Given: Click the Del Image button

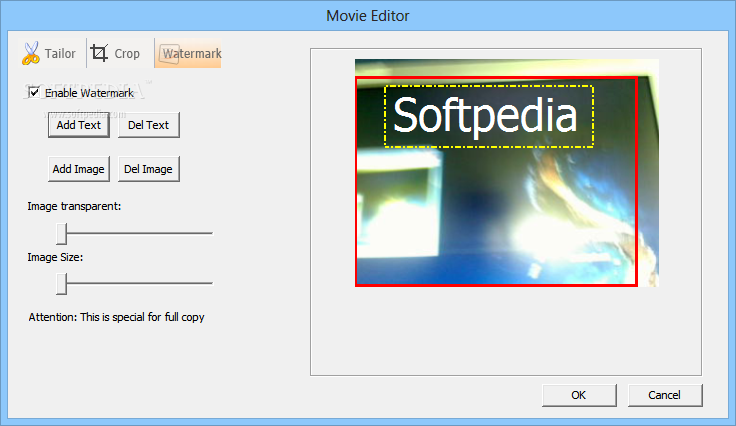Looking at the screenshot, I should pos(148,169).
